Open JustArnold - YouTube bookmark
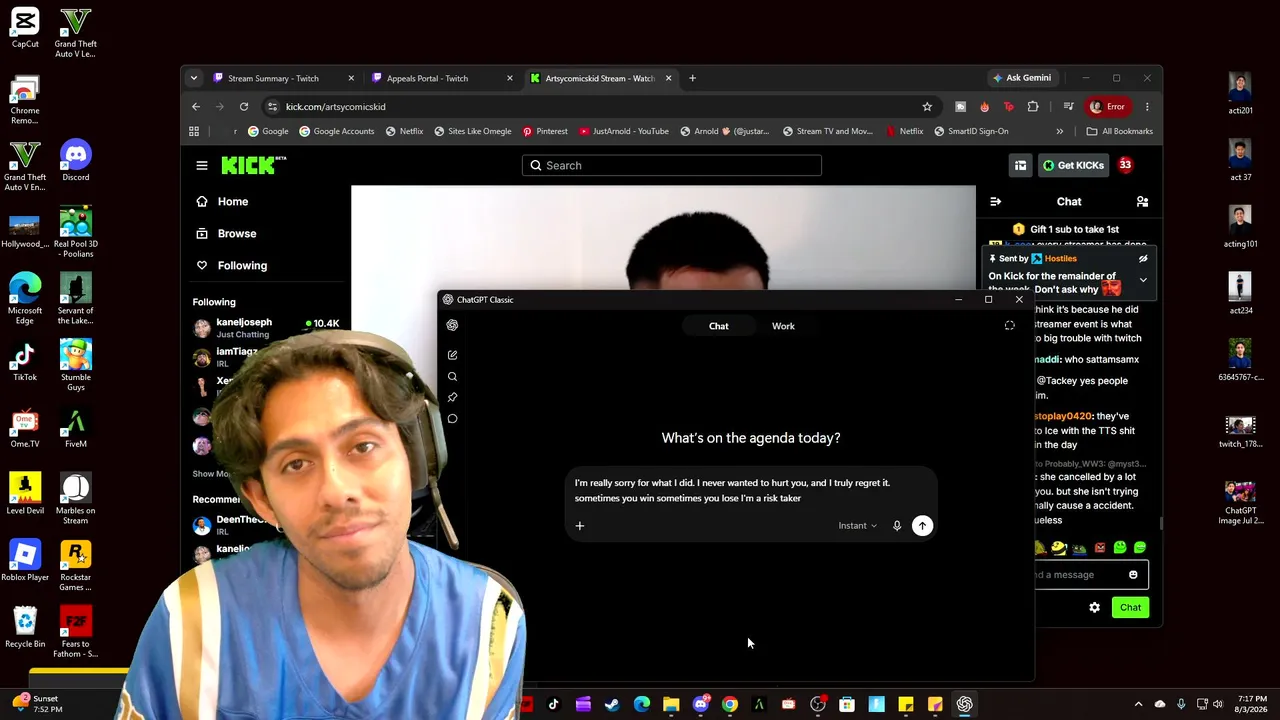This screenshot has width=1280, height=720. point(624,131)
